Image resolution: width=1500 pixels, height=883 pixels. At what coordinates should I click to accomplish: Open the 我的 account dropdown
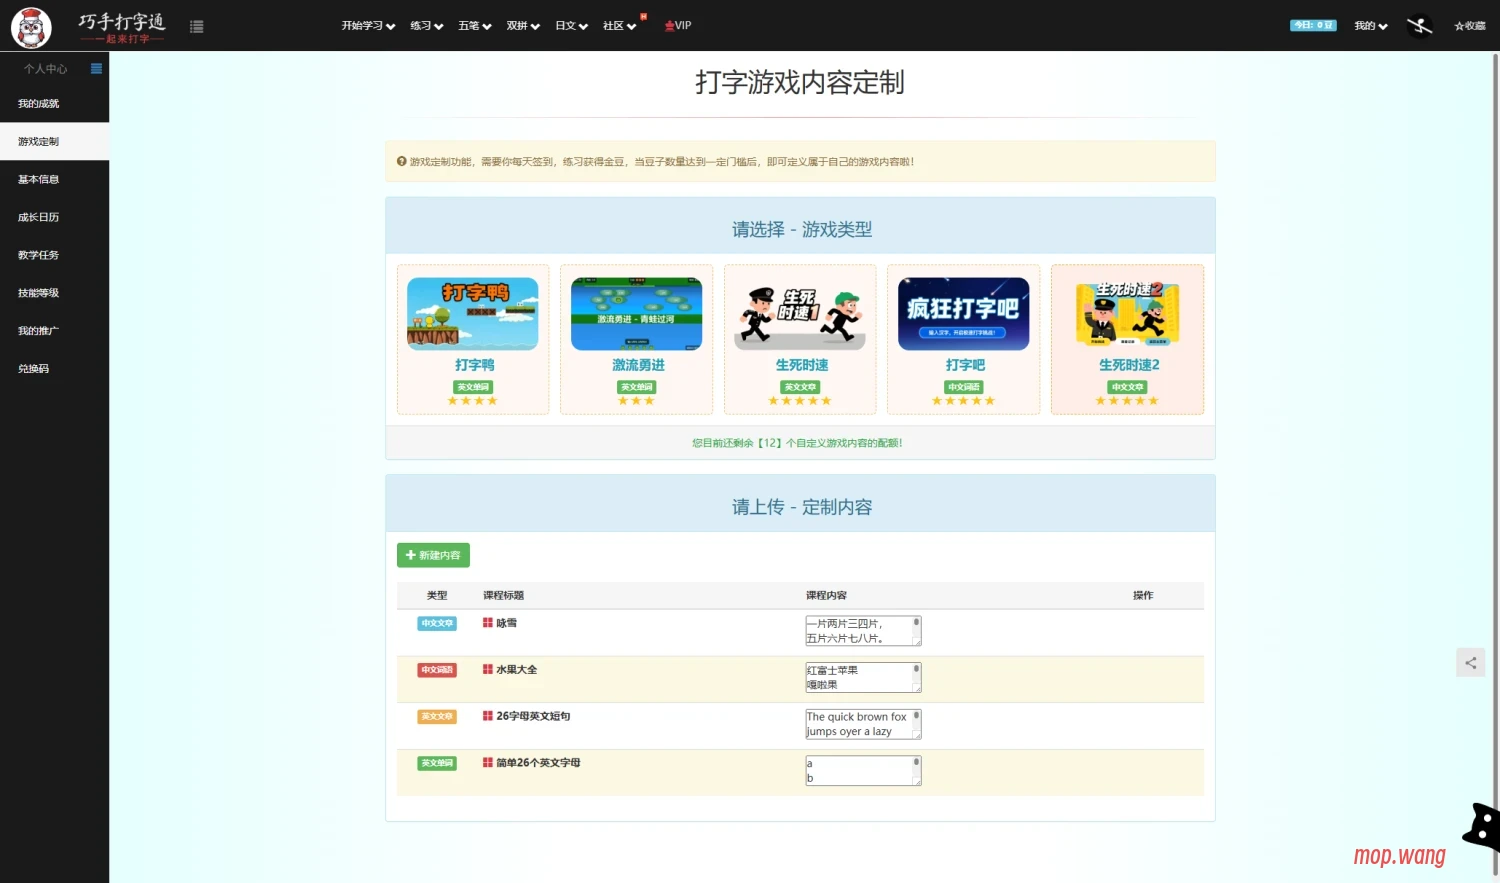click(1370, 26)
